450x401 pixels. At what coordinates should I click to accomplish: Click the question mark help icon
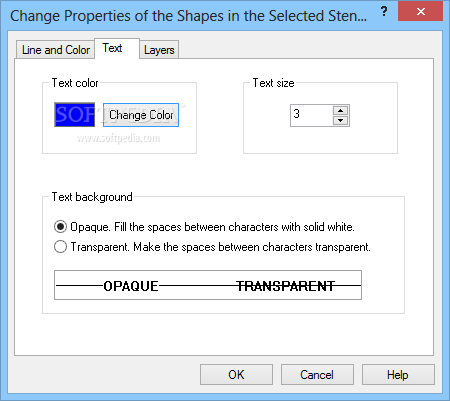[x=384, y=12]
